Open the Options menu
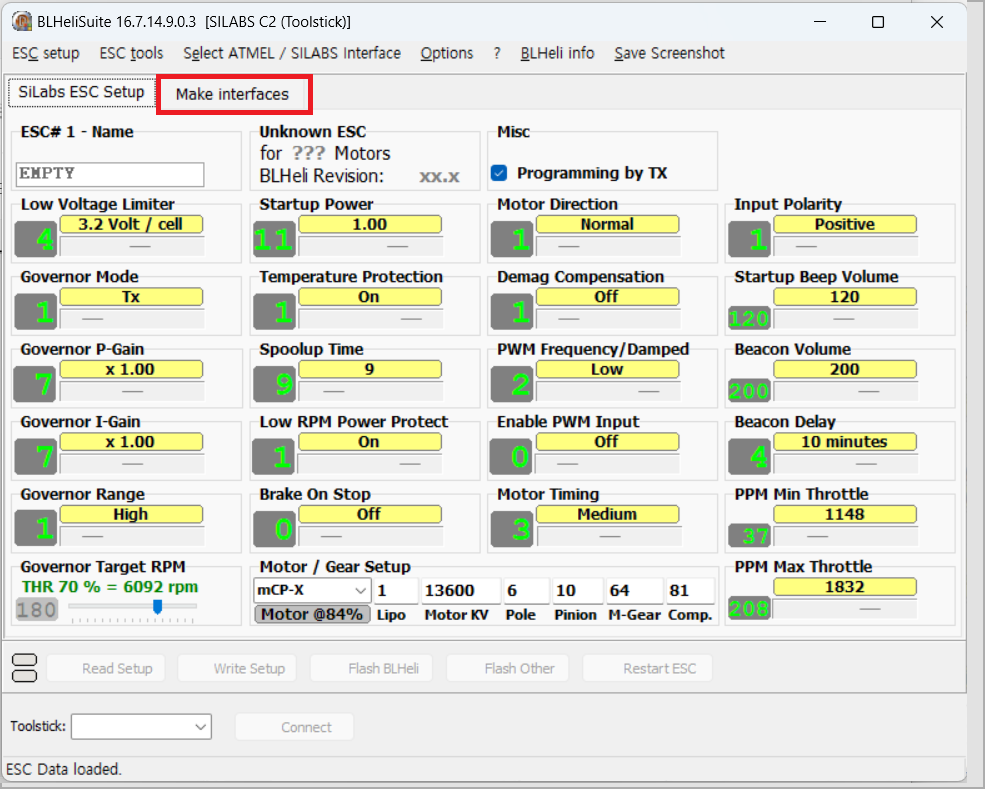 pos(447,53)
